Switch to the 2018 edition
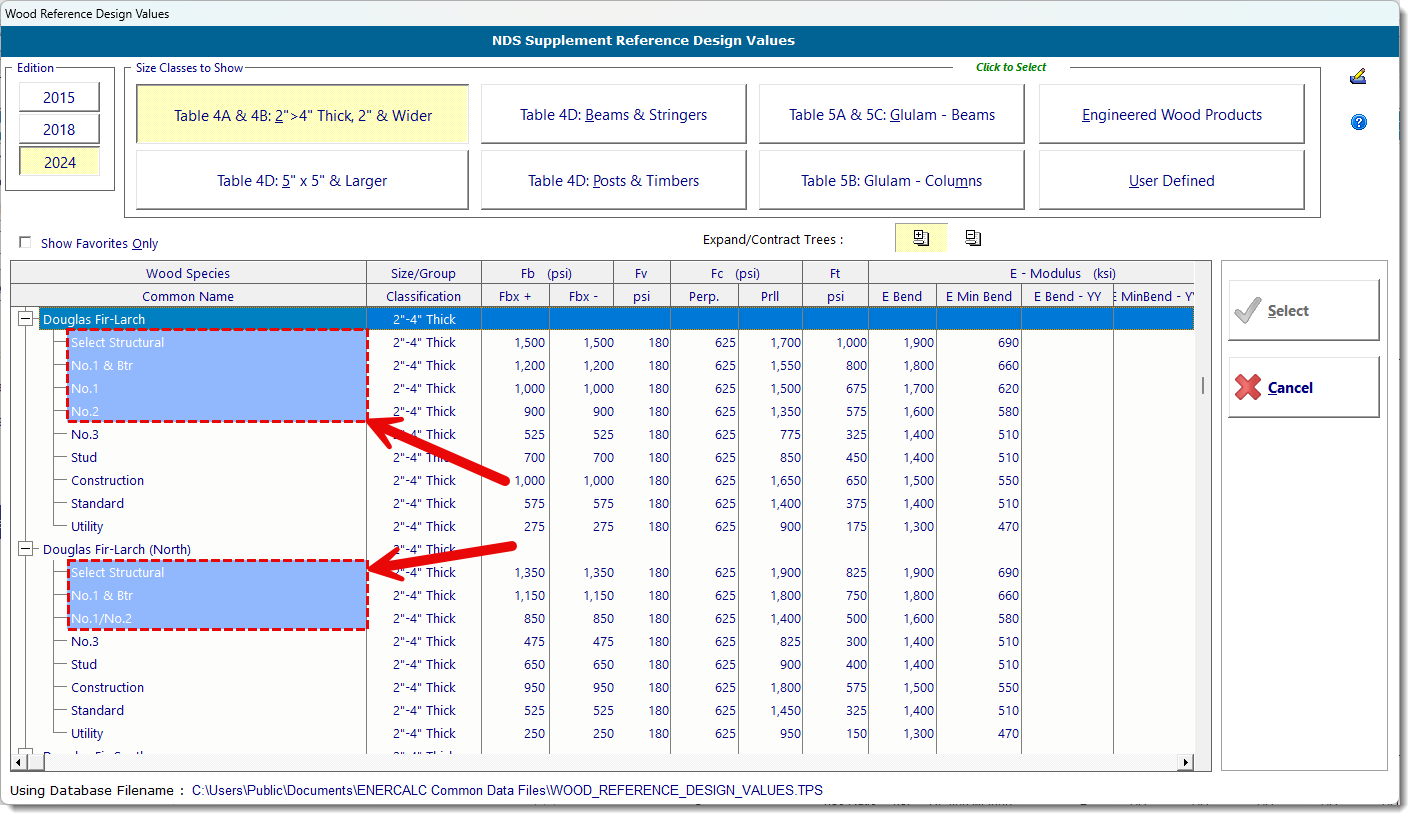This screenshot has height=820, width=1415. click(x=59, y=129)
